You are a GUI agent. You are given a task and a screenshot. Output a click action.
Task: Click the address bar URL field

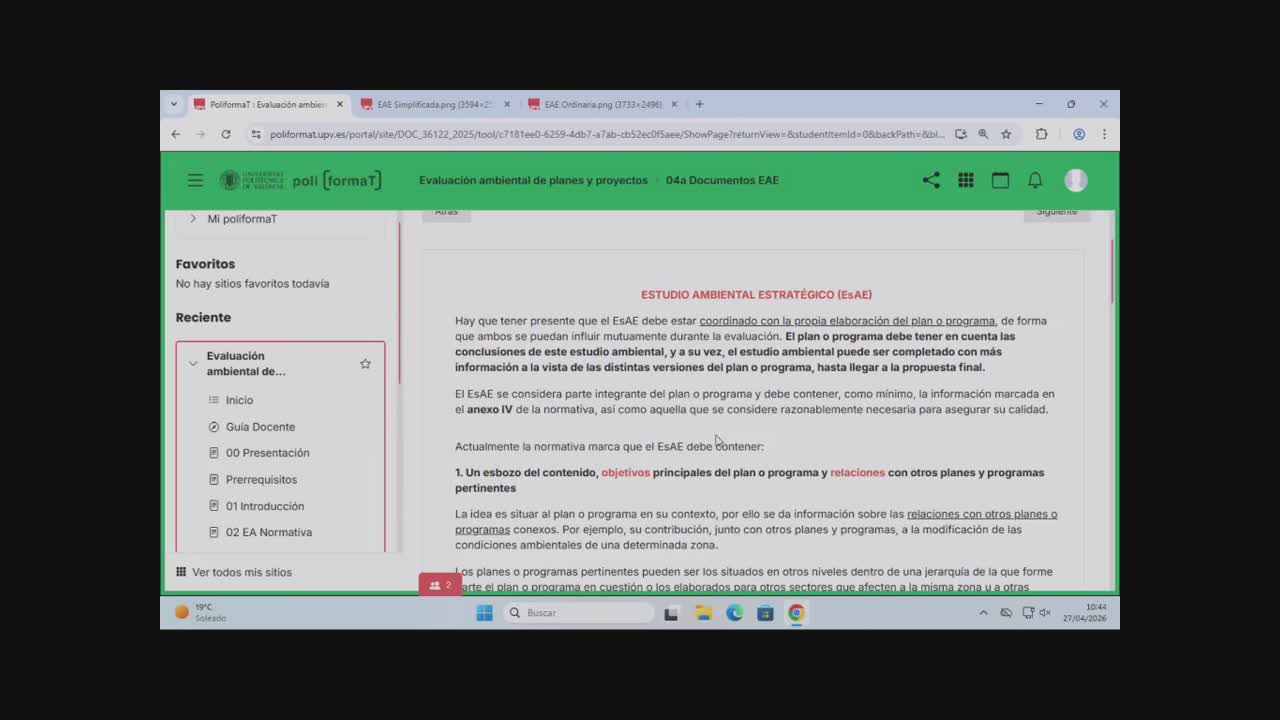pyautogui.click(x=606, y=134)
